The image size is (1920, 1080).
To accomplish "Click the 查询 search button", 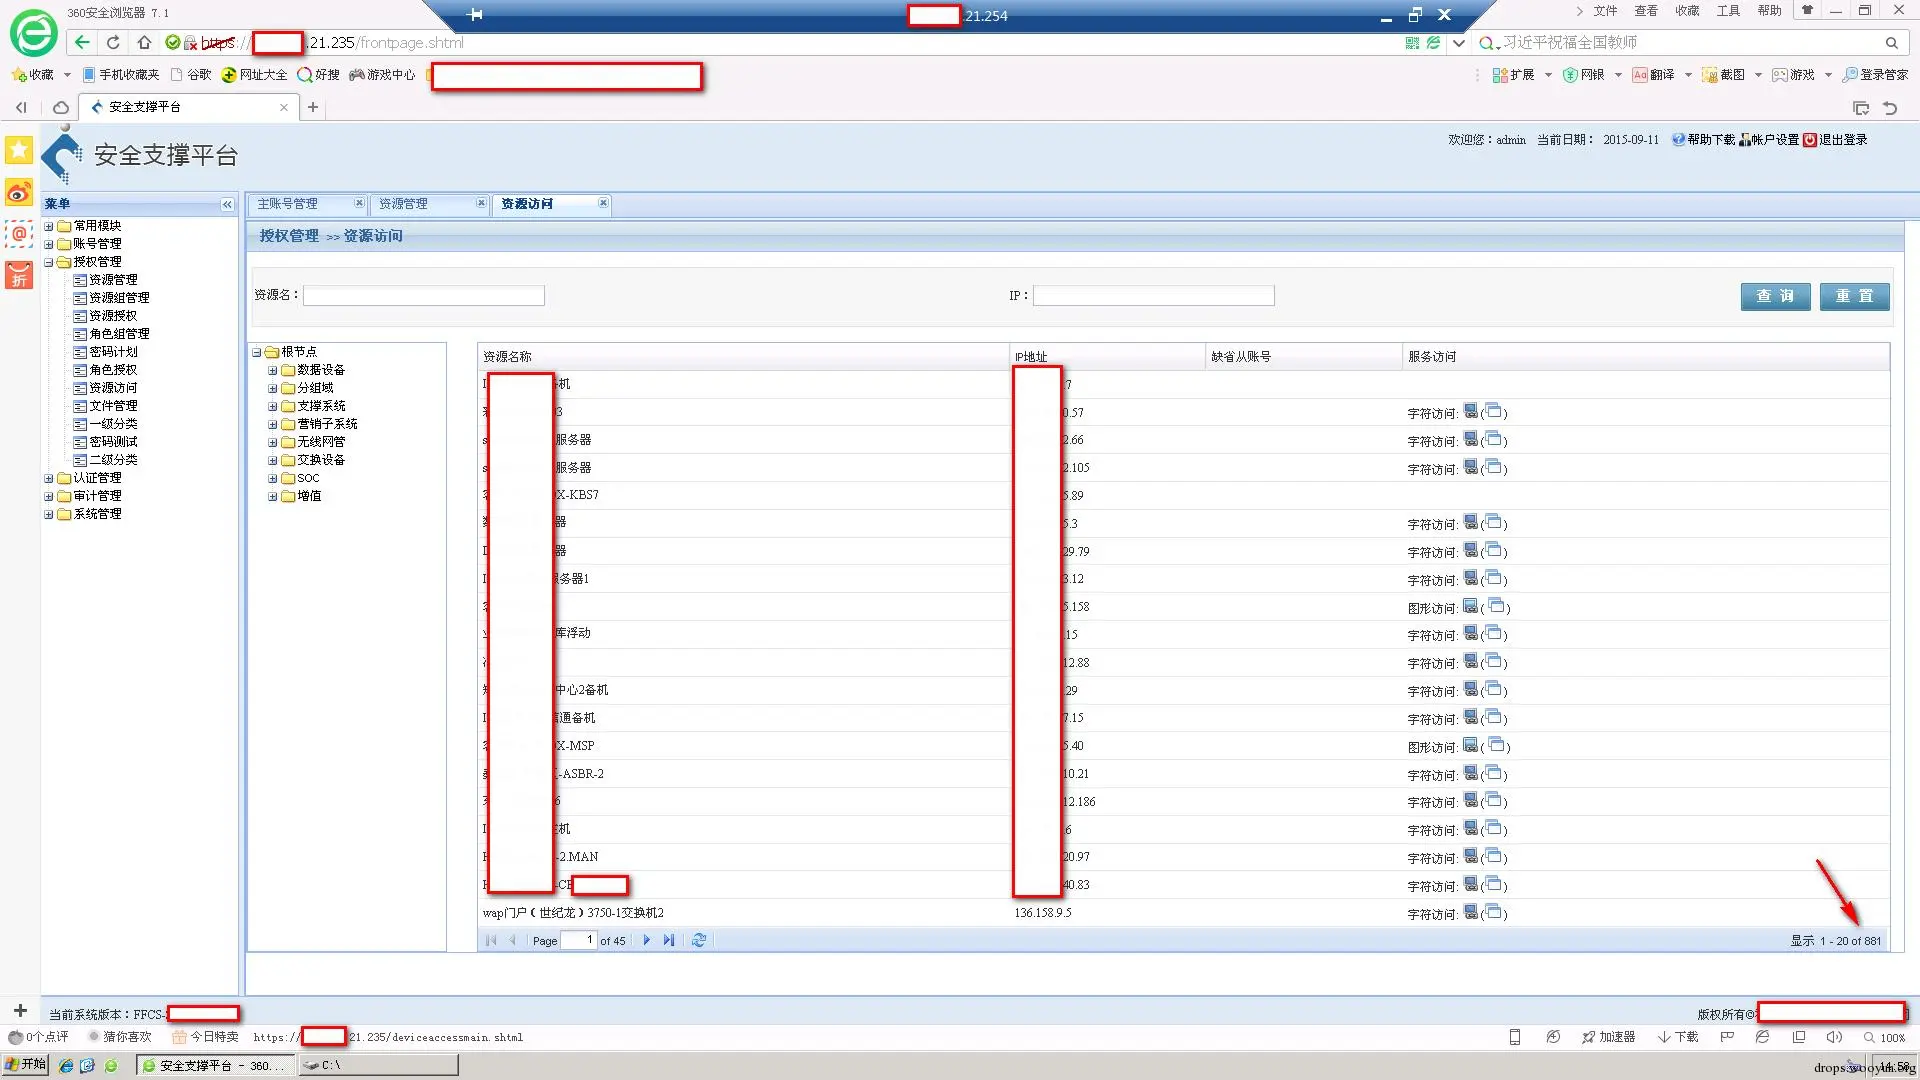I will click(x=1775, y=296).
